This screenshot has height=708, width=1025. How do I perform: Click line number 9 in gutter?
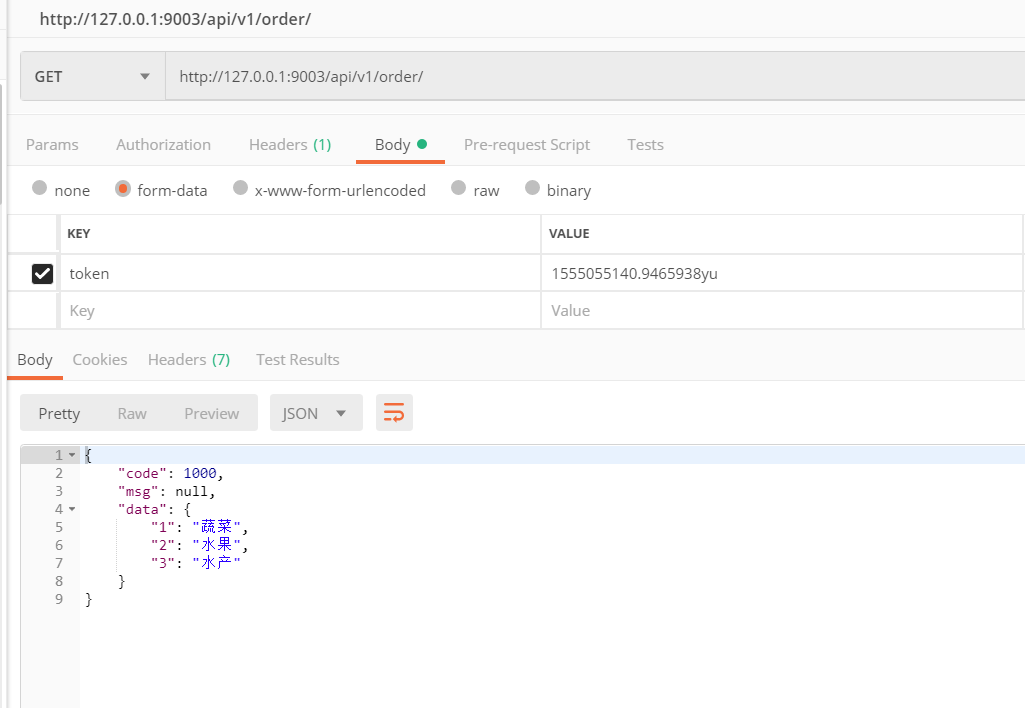coord(59,599)
